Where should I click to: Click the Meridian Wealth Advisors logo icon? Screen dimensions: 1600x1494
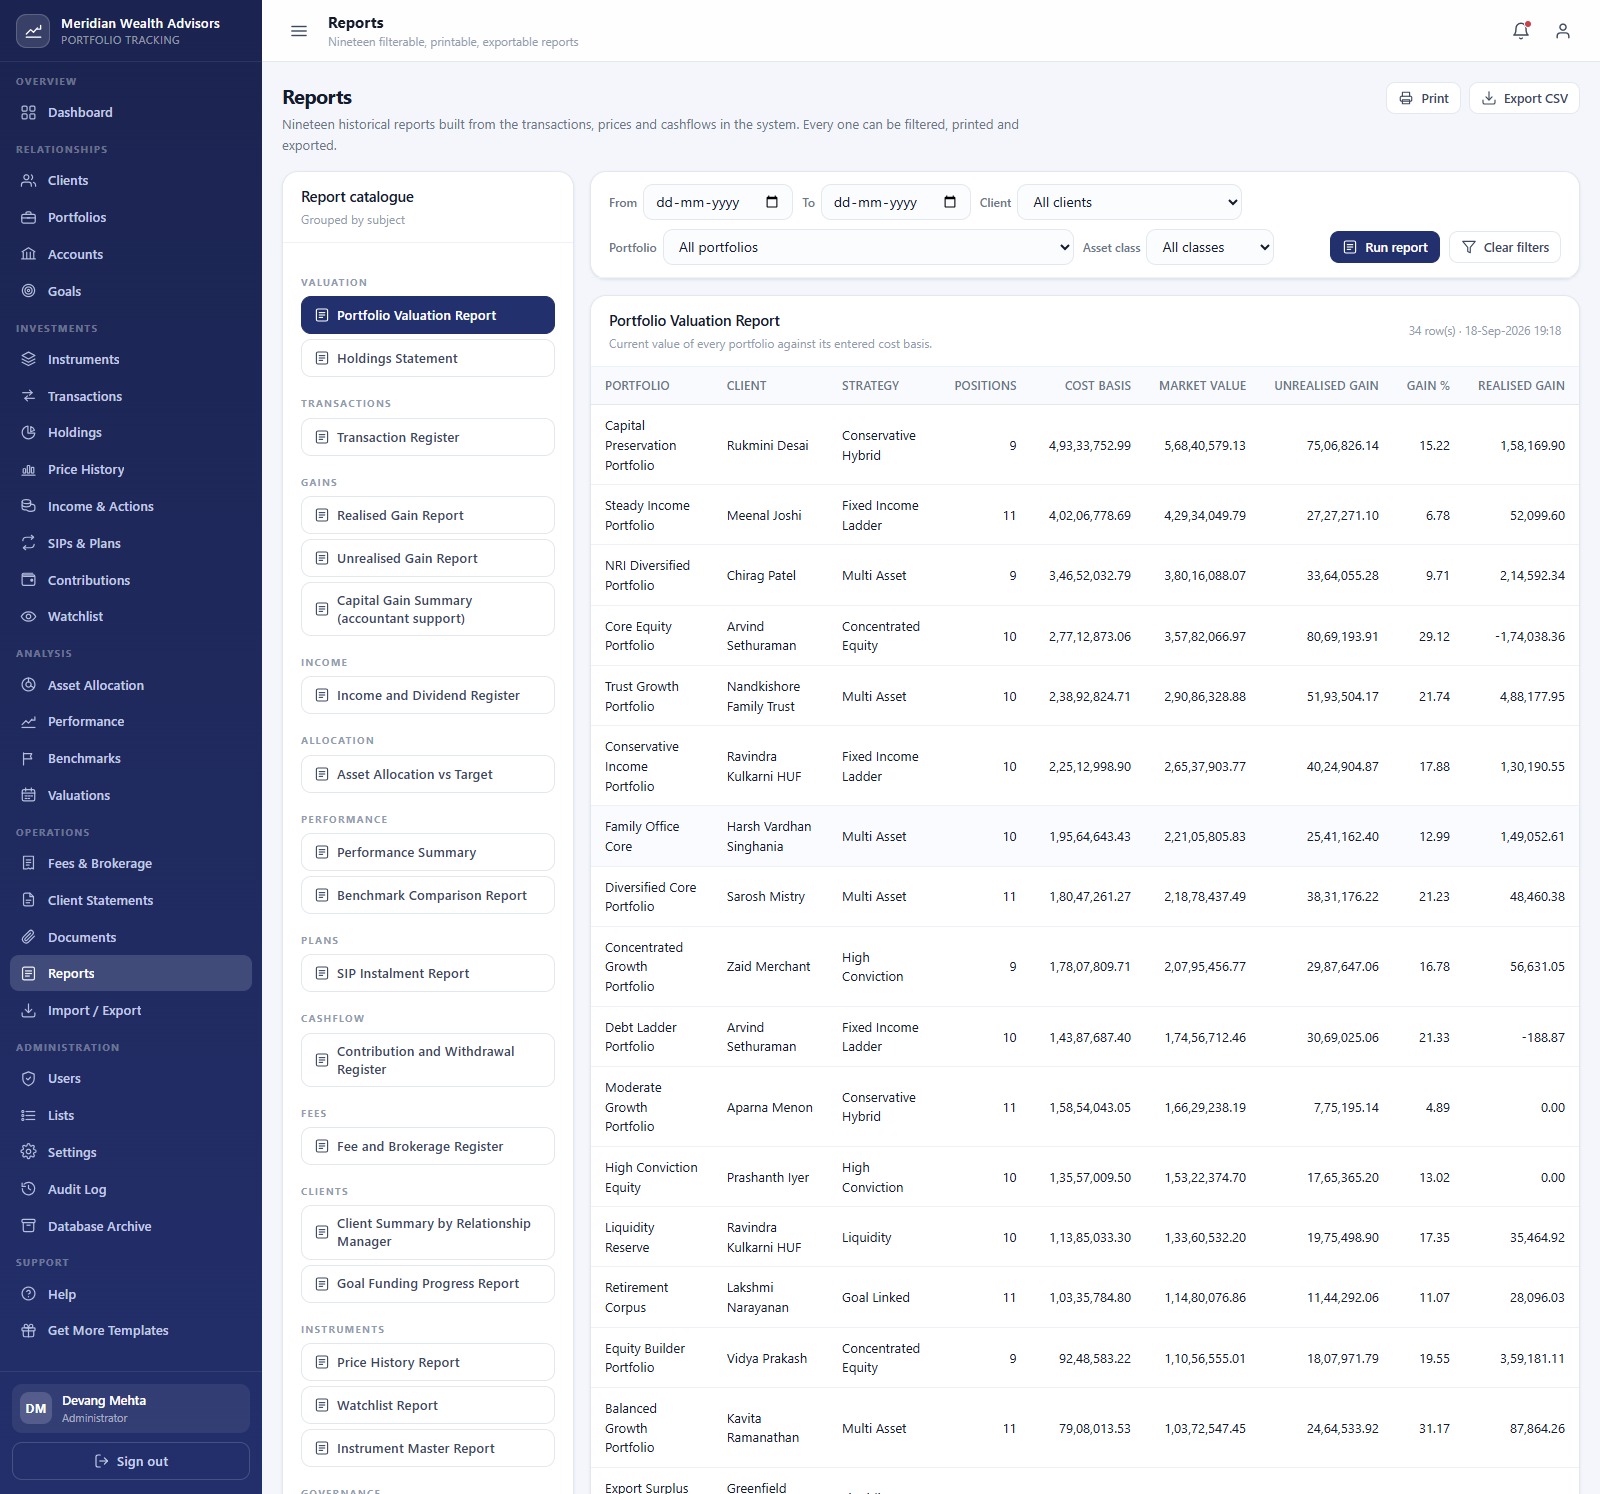[x=33, y=31]
